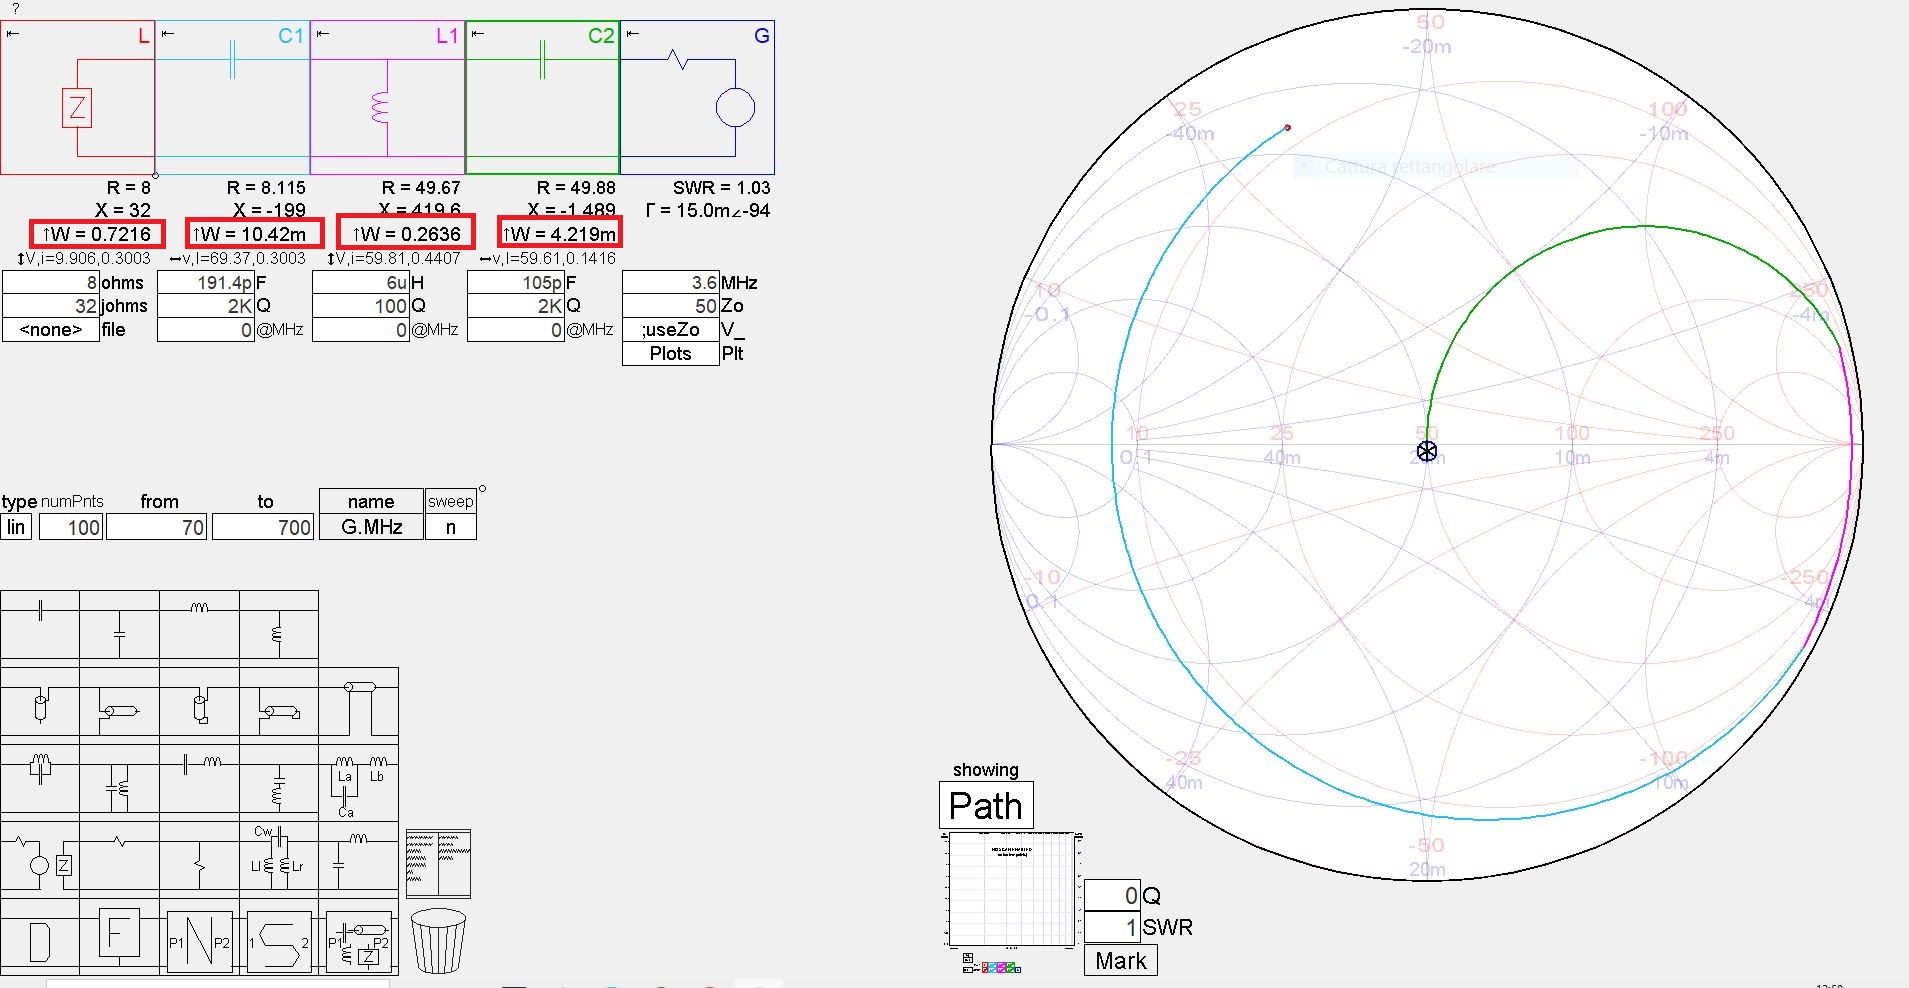Select the series inductor component in palette
The height and width of the screenshot is (988, 1909).
200,624
